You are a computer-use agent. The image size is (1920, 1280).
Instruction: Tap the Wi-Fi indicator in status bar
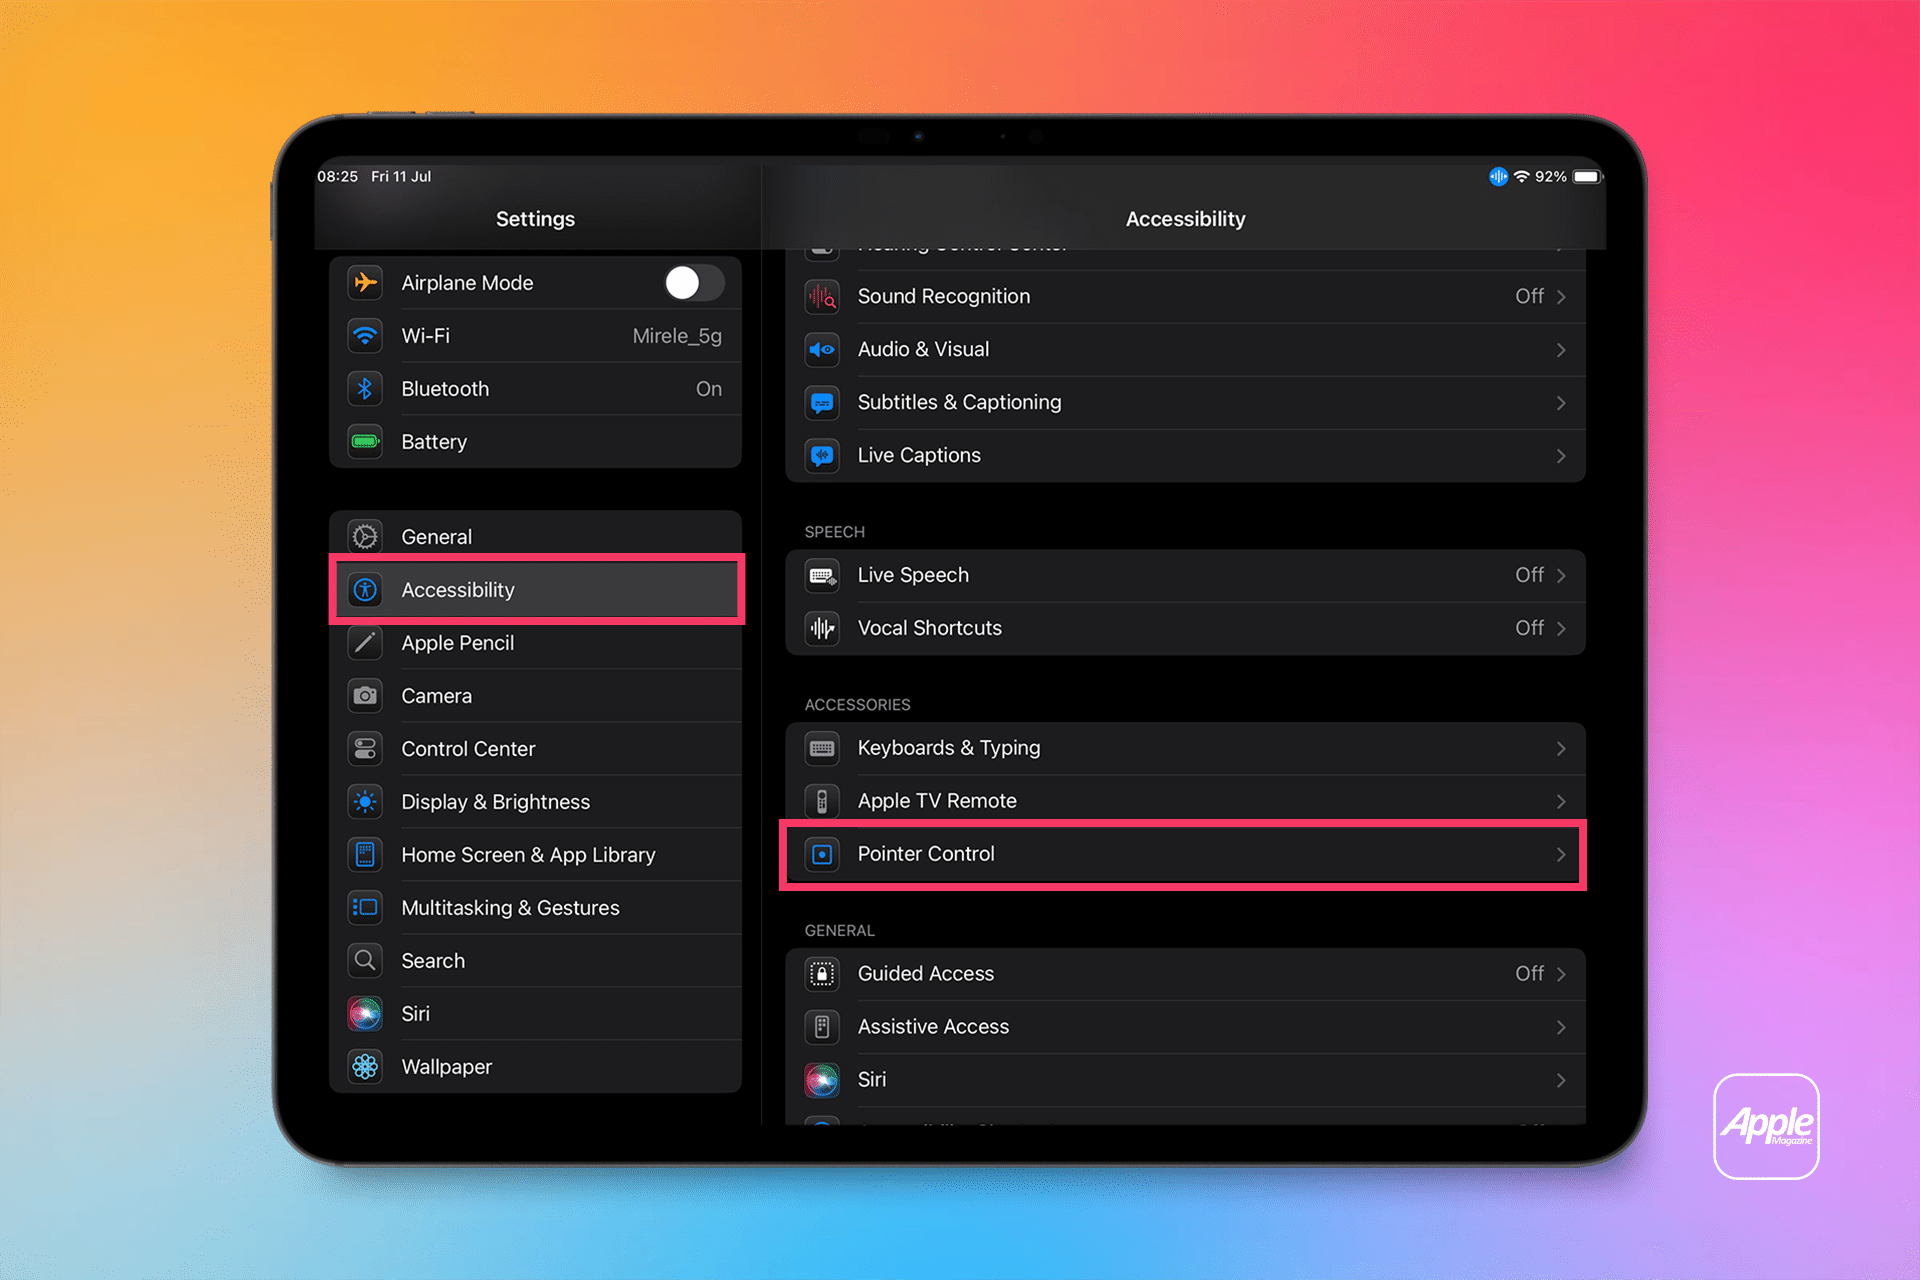[1521, 177]
